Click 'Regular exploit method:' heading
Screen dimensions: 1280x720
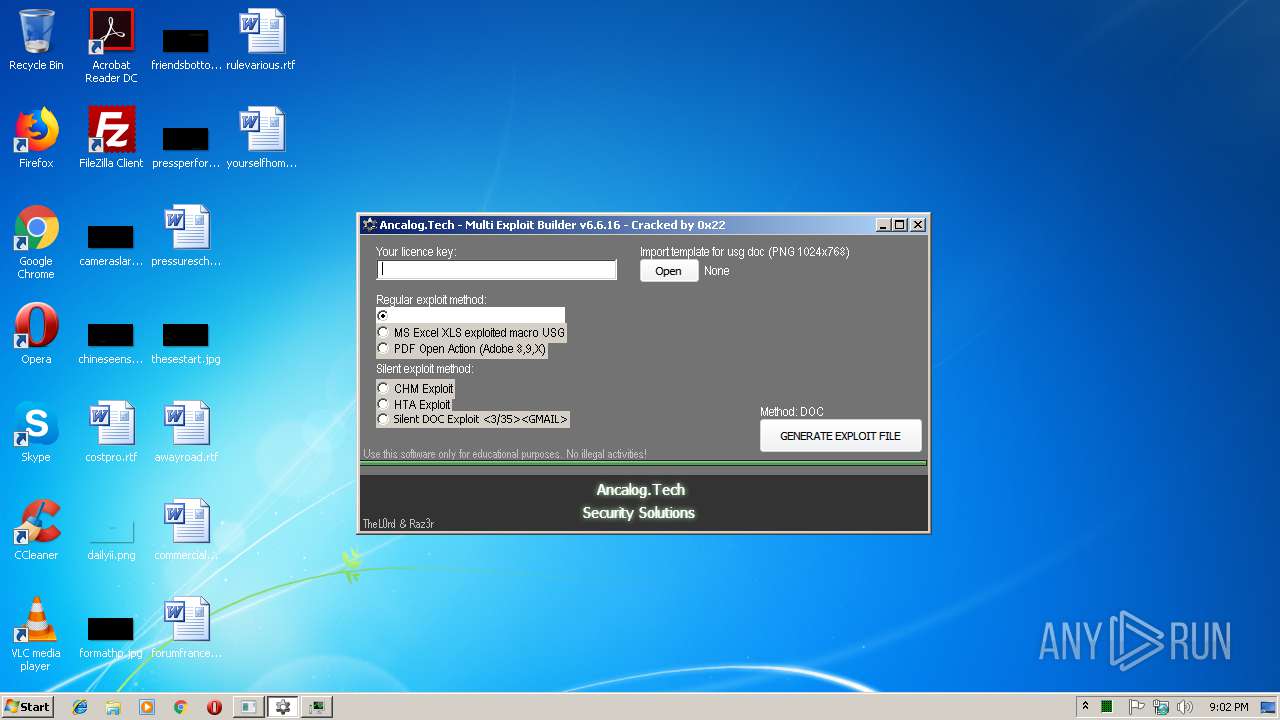pos(431,300)
